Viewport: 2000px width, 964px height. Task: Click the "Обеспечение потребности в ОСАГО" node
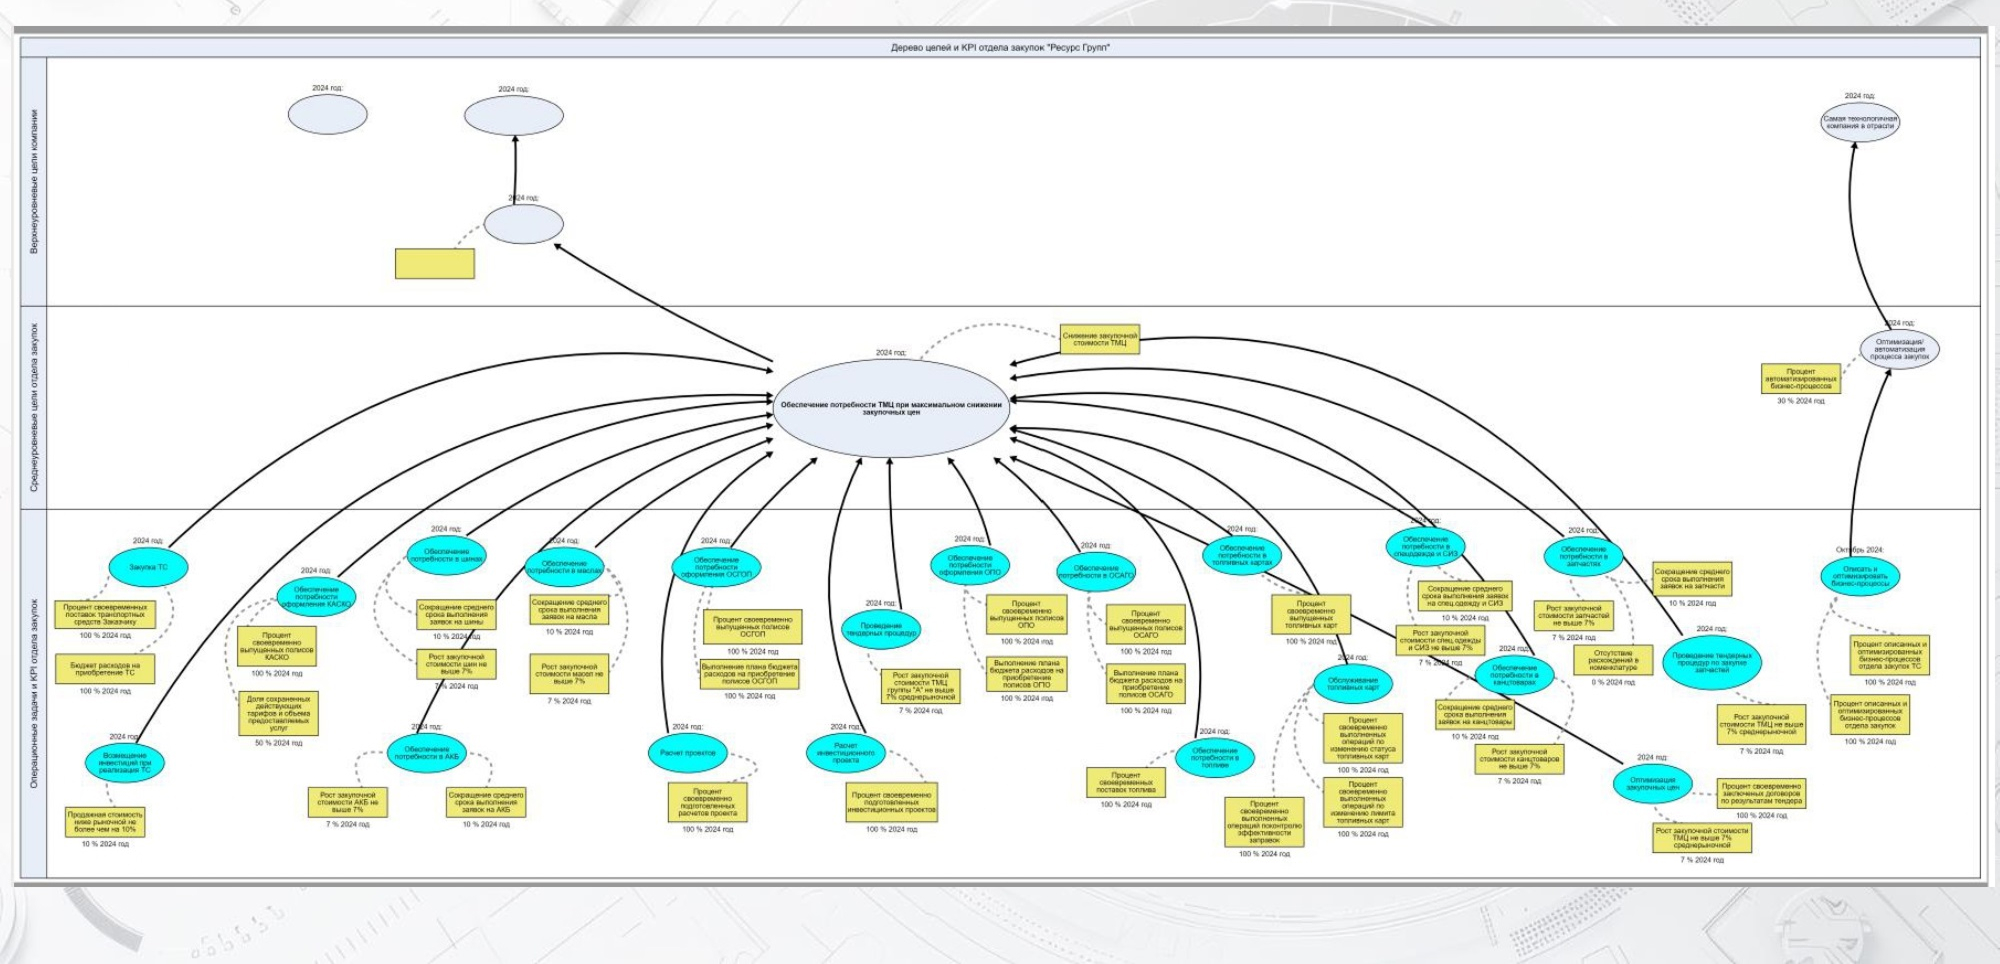[1096, 572]
